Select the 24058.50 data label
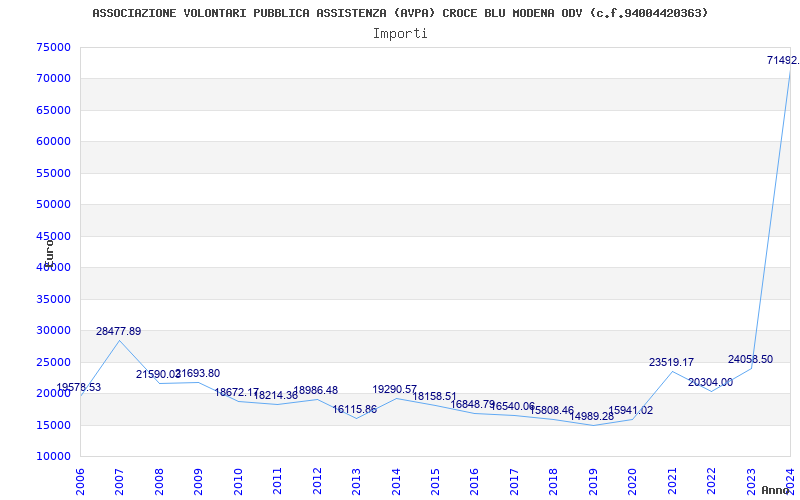 click(751, 359)
